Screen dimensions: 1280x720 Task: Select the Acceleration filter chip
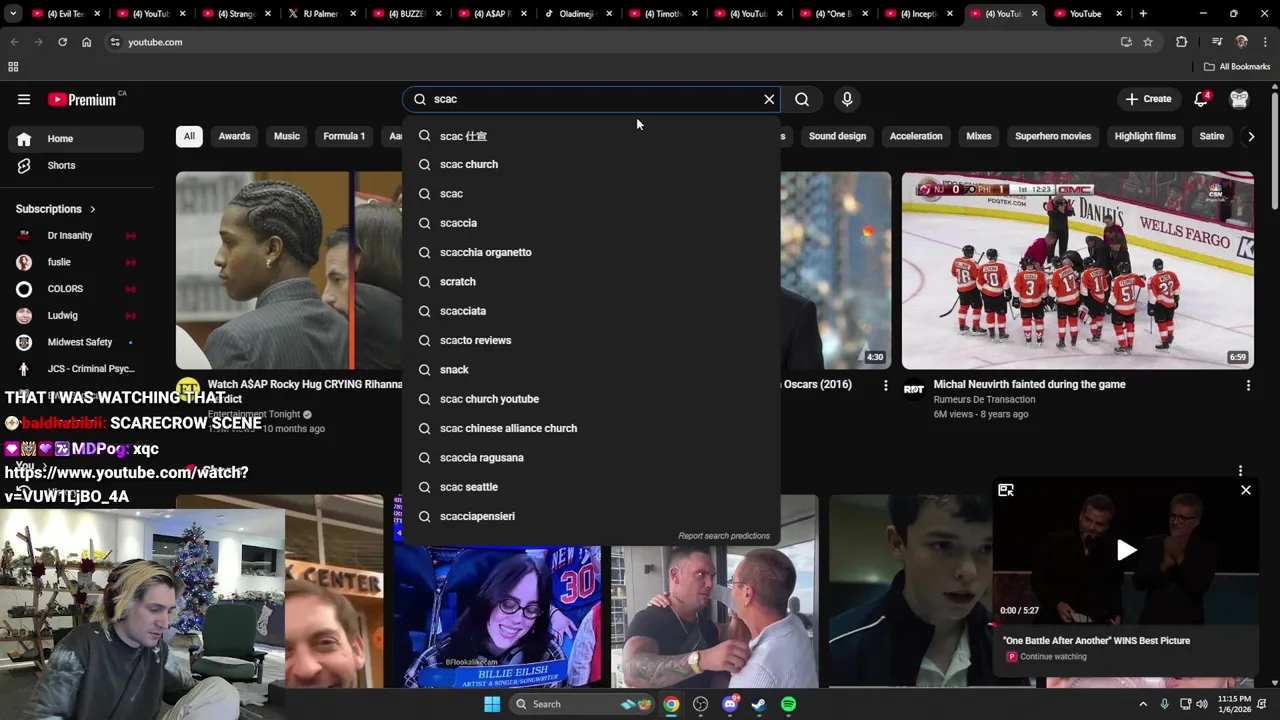point(916,136)
